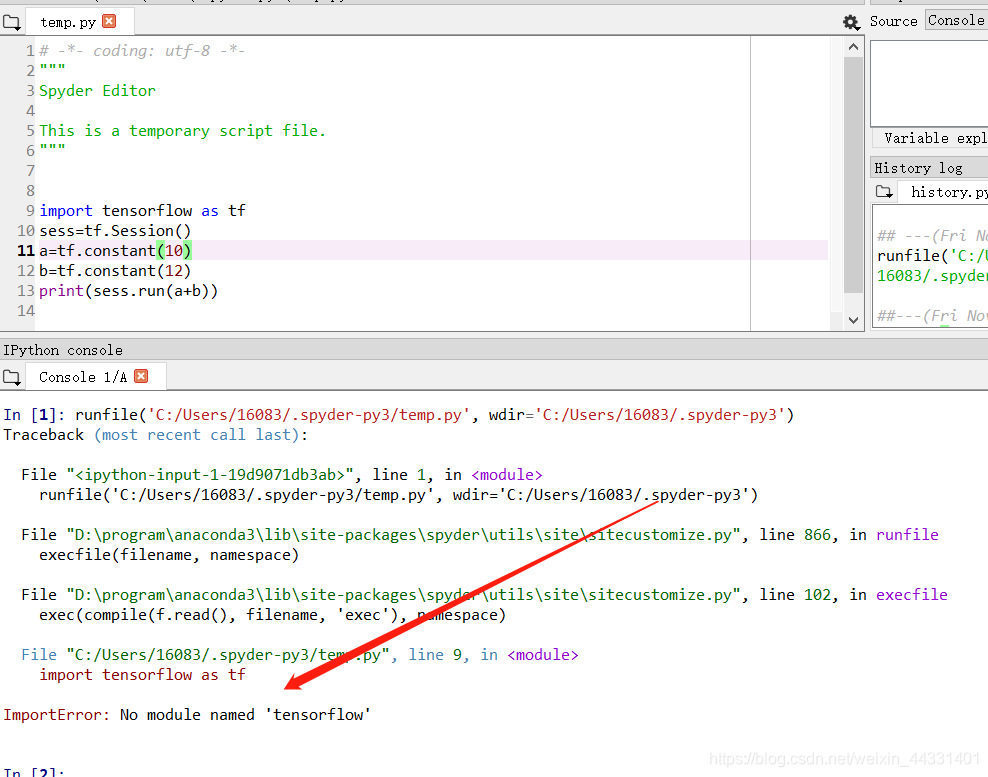Screen dimensions: 988x777
Task: Click the Source label in help pane
Action: (x=893, y=21)
